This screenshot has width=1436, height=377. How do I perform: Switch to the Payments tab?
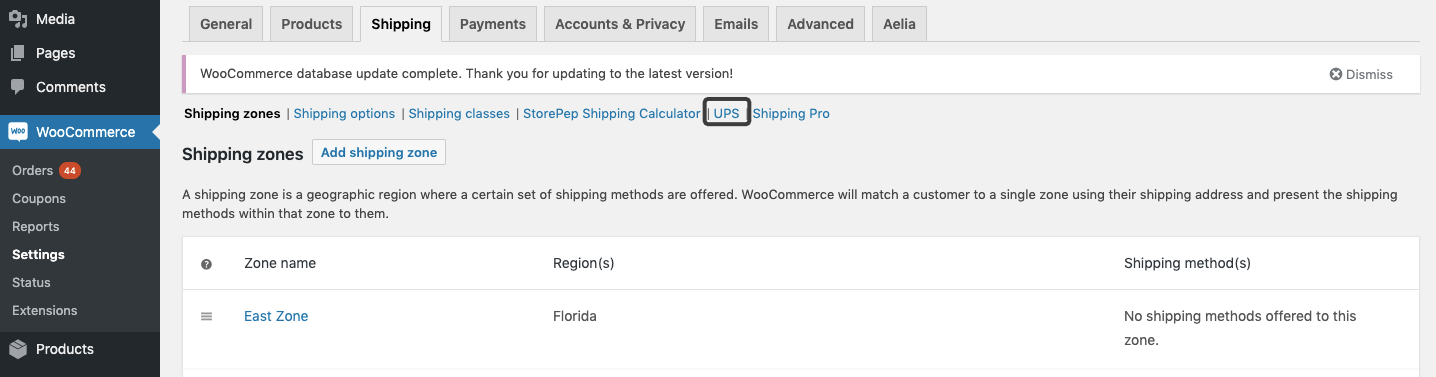(493, 24)
